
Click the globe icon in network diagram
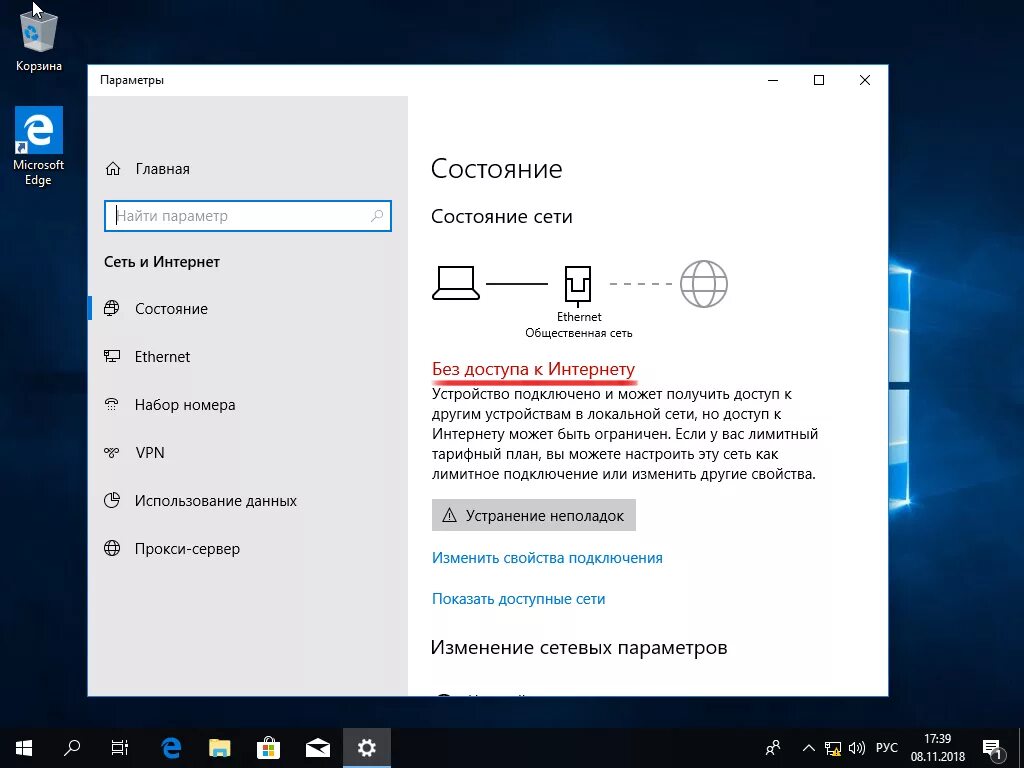pyautogui.click(x=703, y=283)
